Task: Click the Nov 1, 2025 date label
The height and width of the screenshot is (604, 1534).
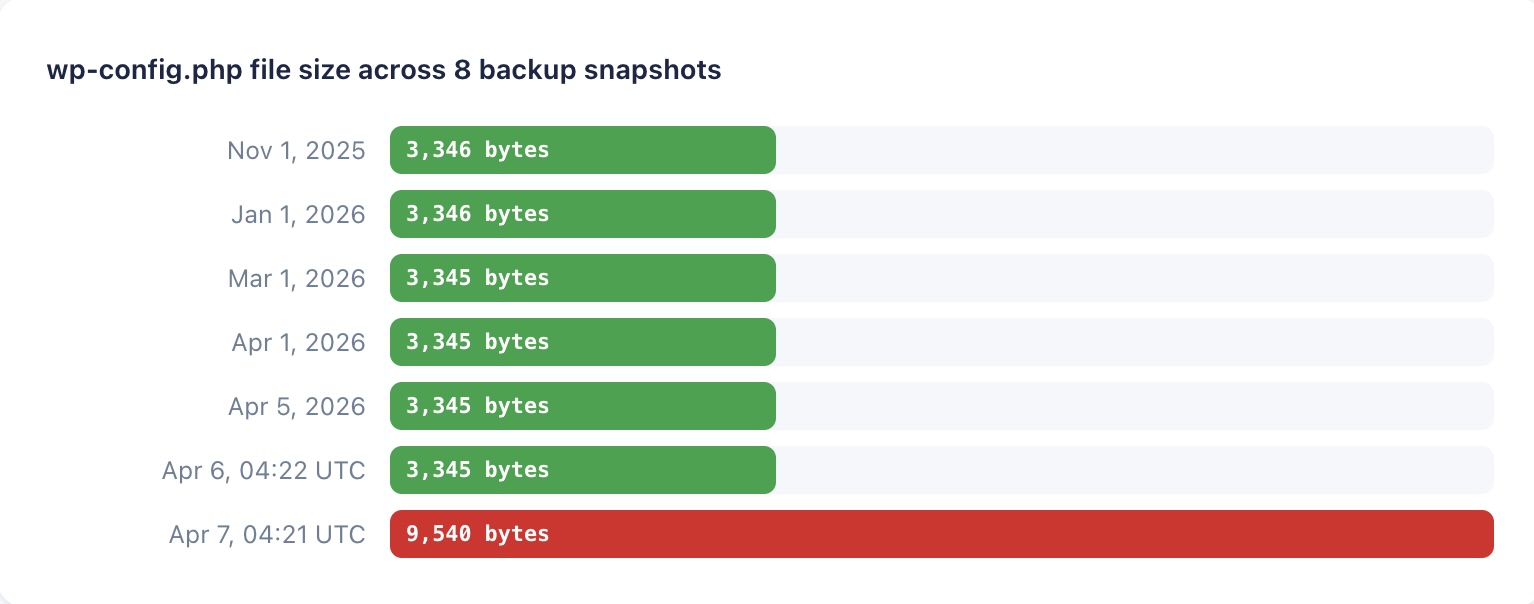Action: coord(296,150)
